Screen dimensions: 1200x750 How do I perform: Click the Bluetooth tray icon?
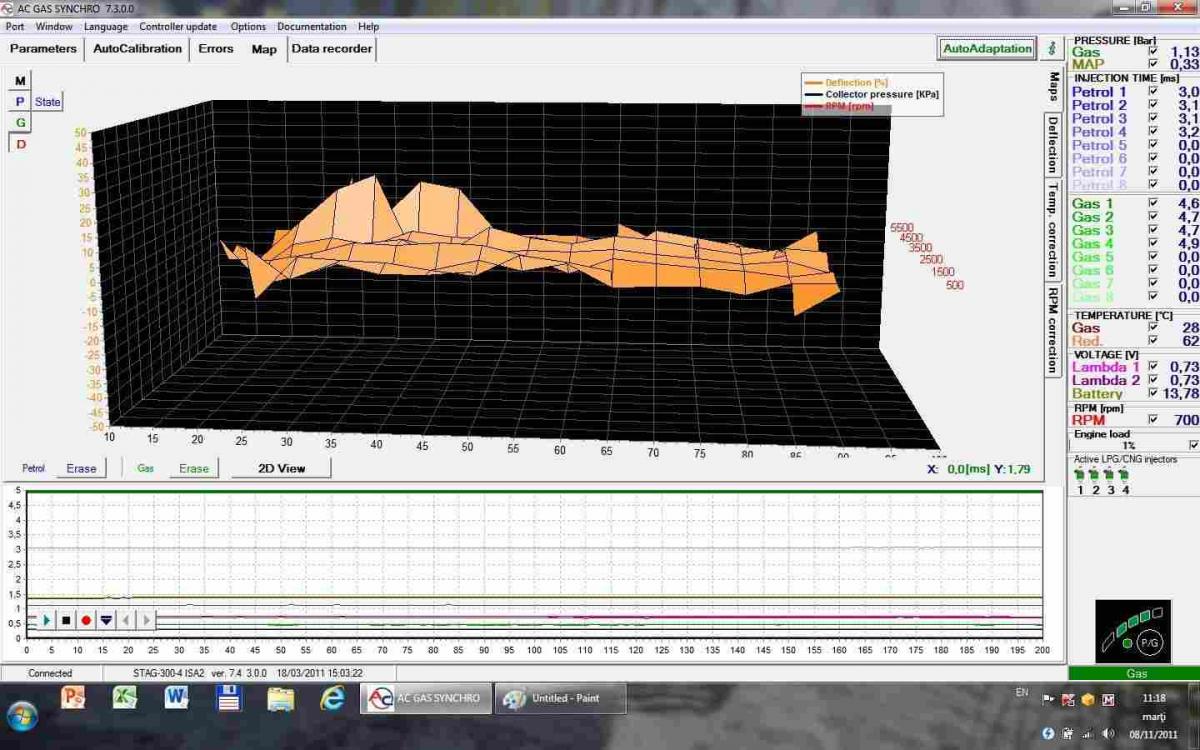1048,732
